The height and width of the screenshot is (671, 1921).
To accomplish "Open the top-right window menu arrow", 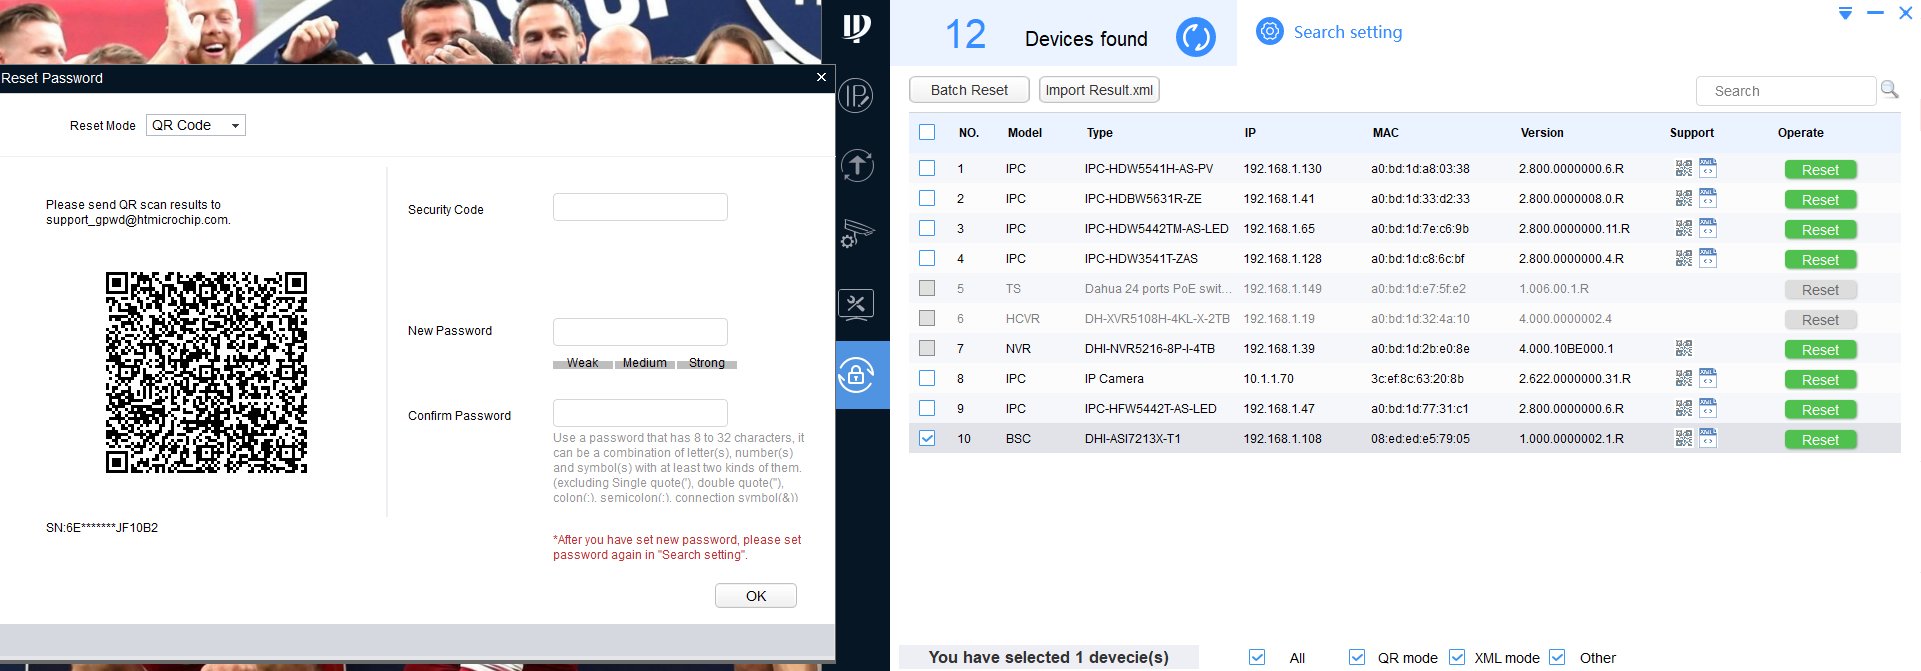I will [1845, 14].
